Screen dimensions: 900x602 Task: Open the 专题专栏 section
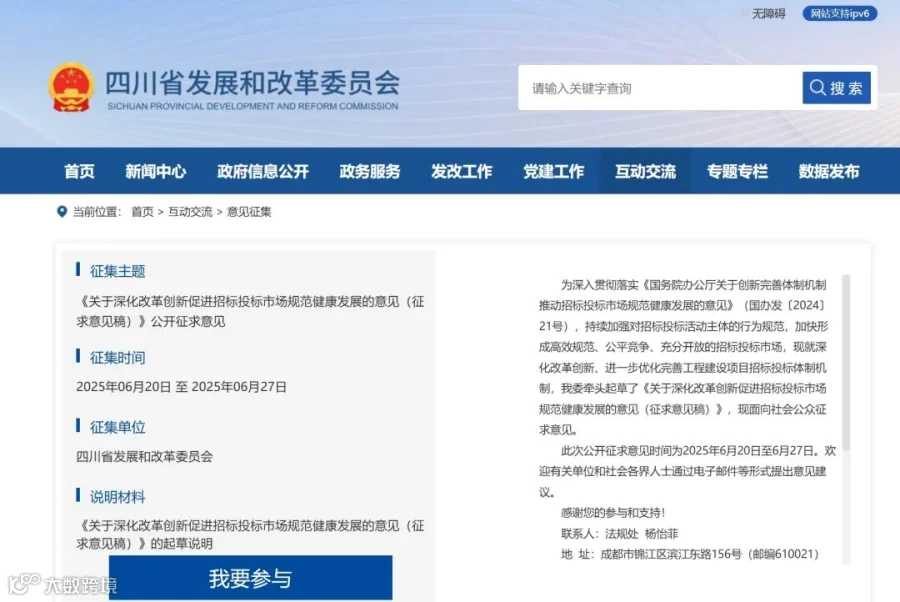click(x=738, y=171)
